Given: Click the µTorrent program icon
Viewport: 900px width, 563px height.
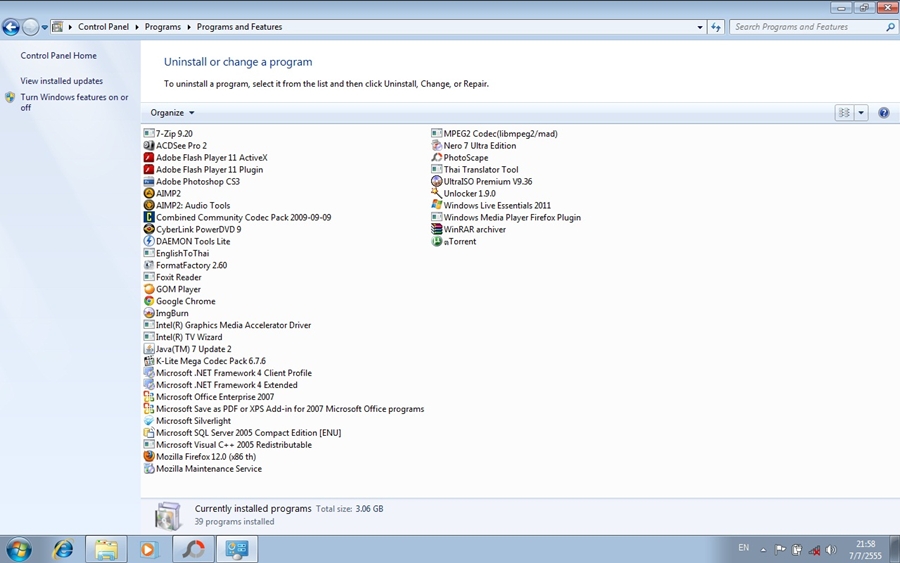Looking at the screenshot, I should coord(436,241).
